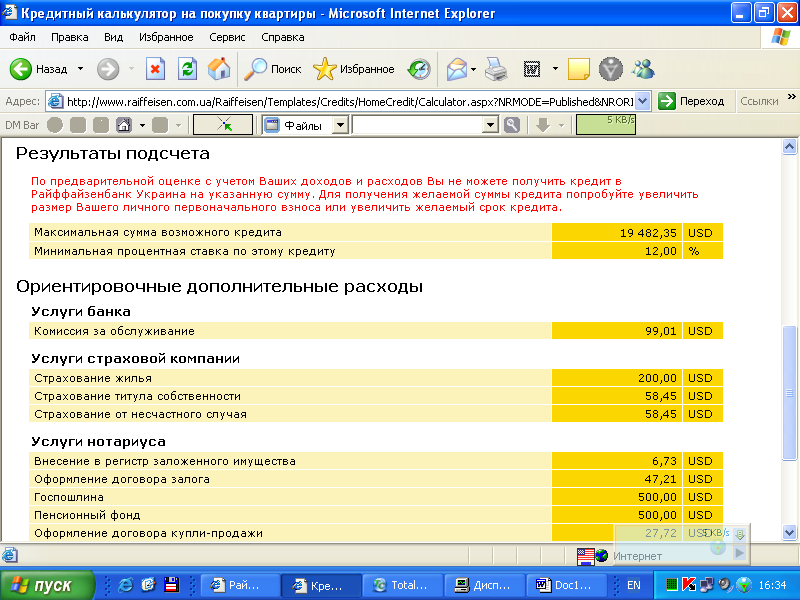Click the page icon in address bar
Screen dimensions: 800x600
click(55, 102)
